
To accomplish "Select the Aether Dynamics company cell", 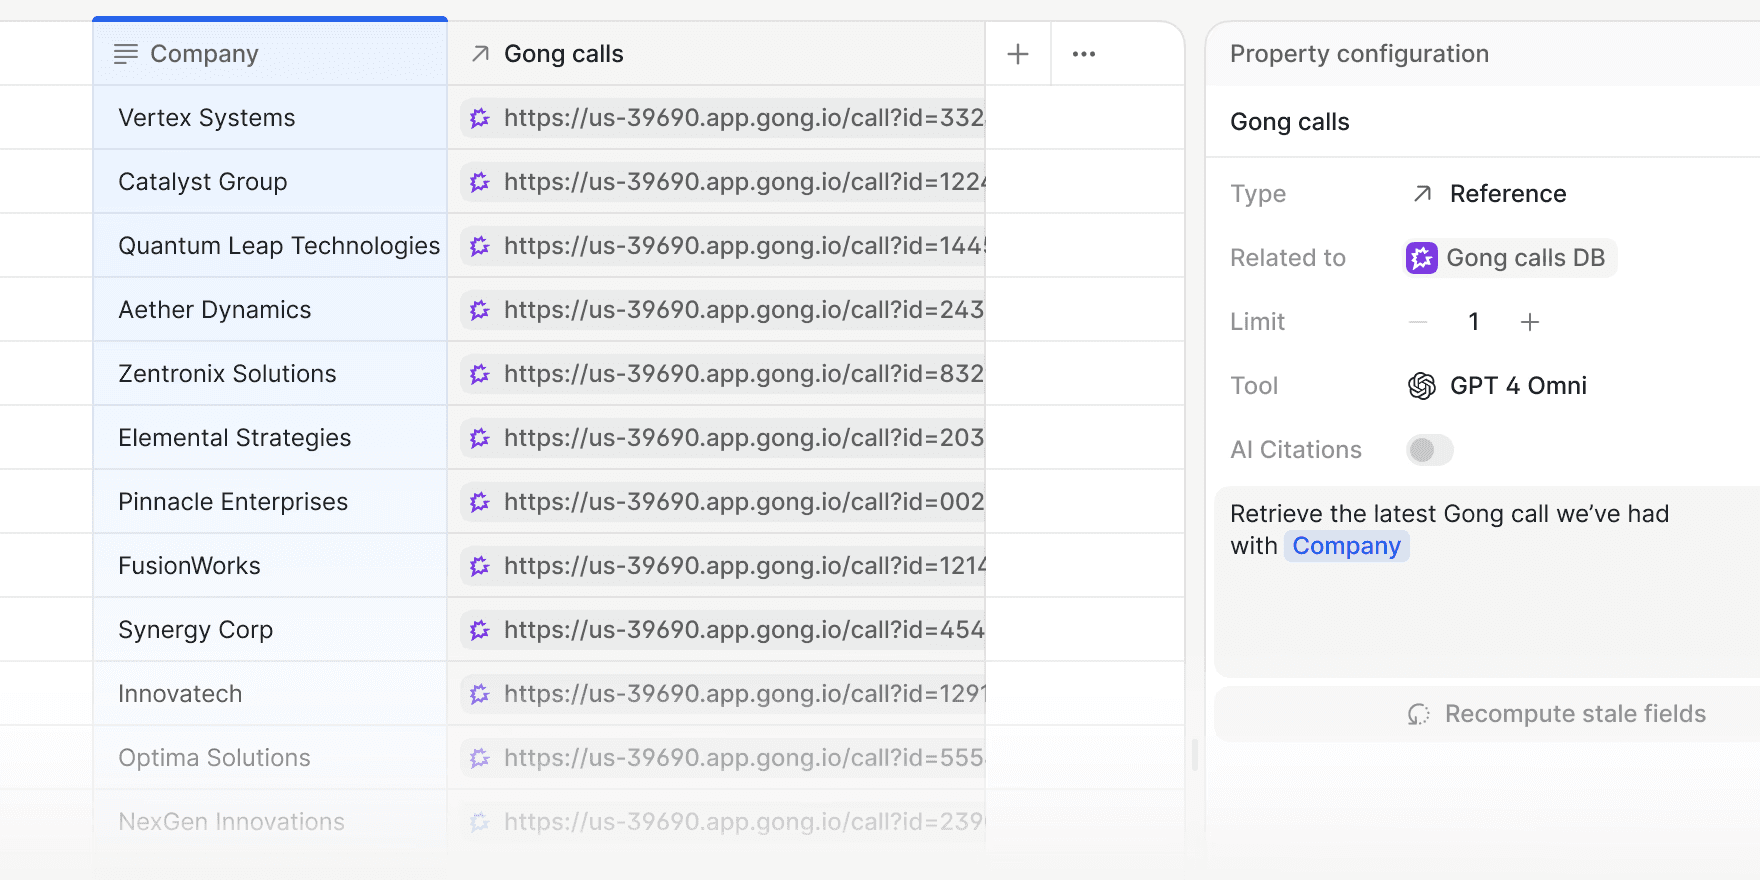I will [270, 310].
